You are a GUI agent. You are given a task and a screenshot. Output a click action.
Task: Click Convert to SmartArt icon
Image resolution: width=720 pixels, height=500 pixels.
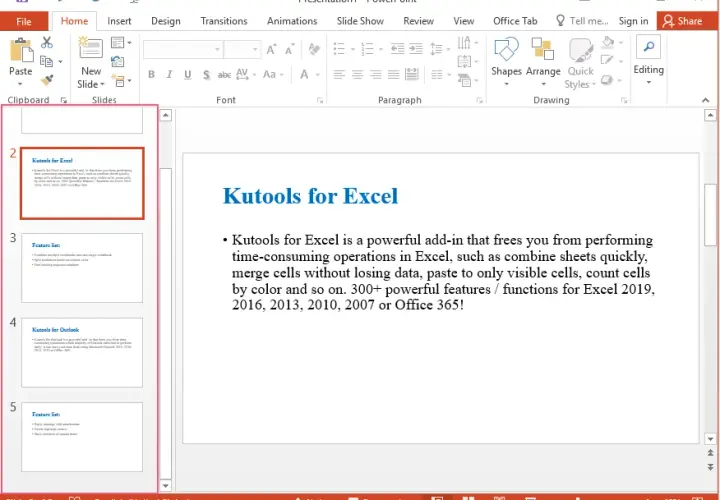tap(464, 80)
